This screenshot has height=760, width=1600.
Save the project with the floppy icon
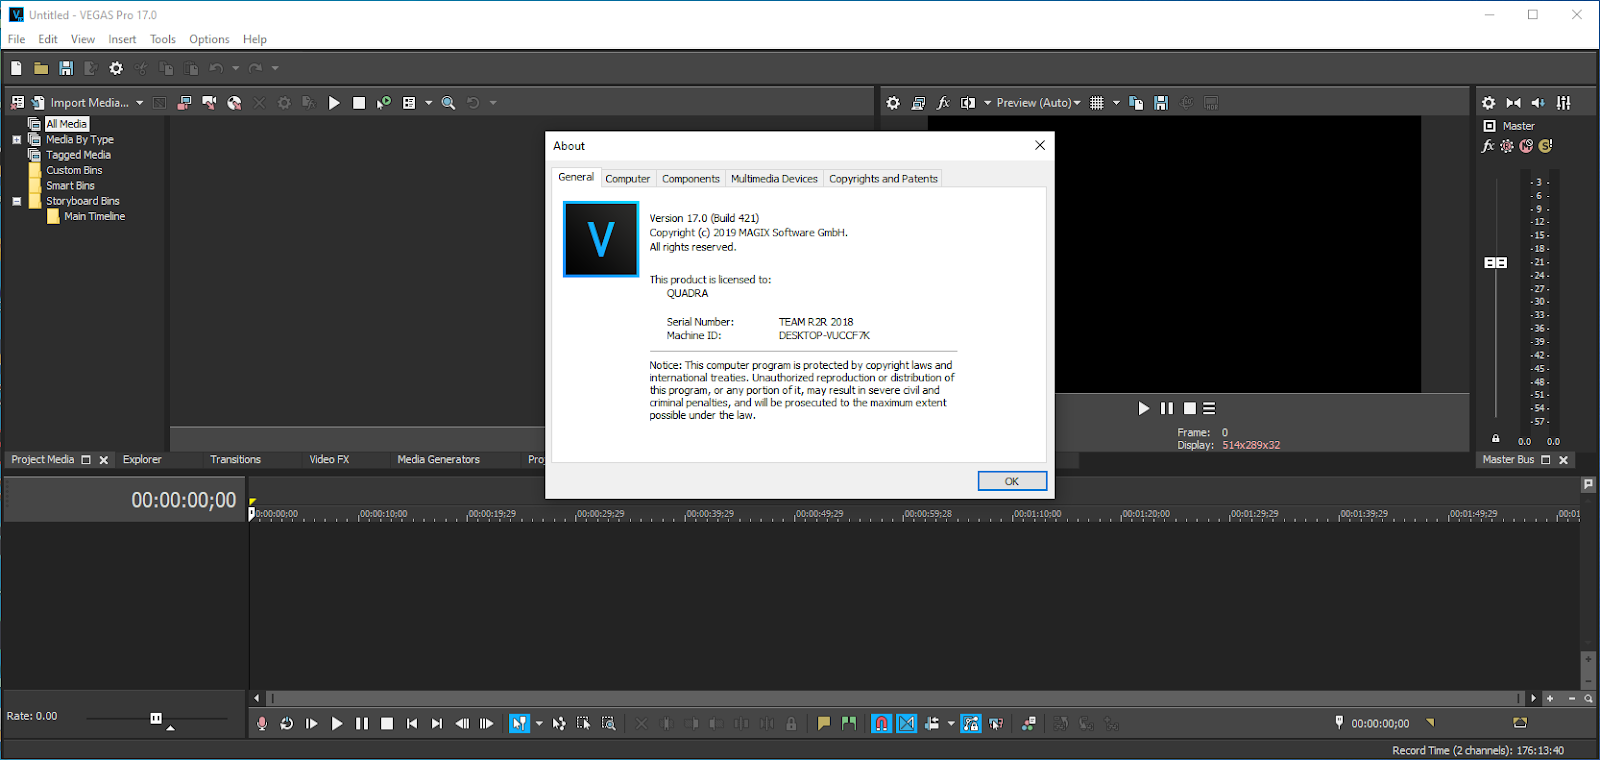[66, 68]
